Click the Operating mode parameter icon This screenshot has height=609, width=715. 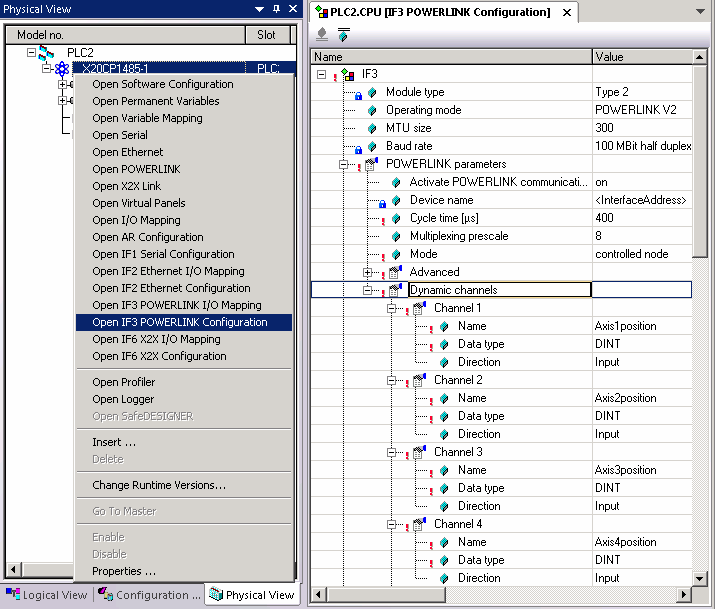tap(372, 110)
